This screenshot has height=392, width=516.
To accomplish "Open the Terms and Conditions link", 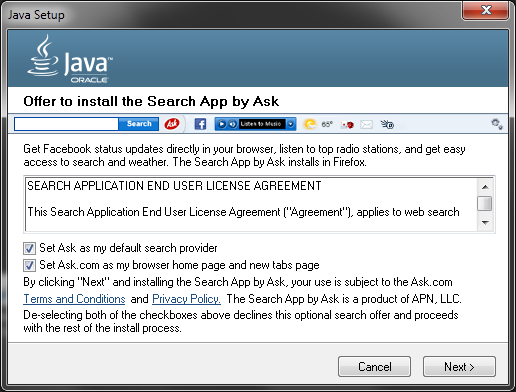I will click(x=74, y=299).
